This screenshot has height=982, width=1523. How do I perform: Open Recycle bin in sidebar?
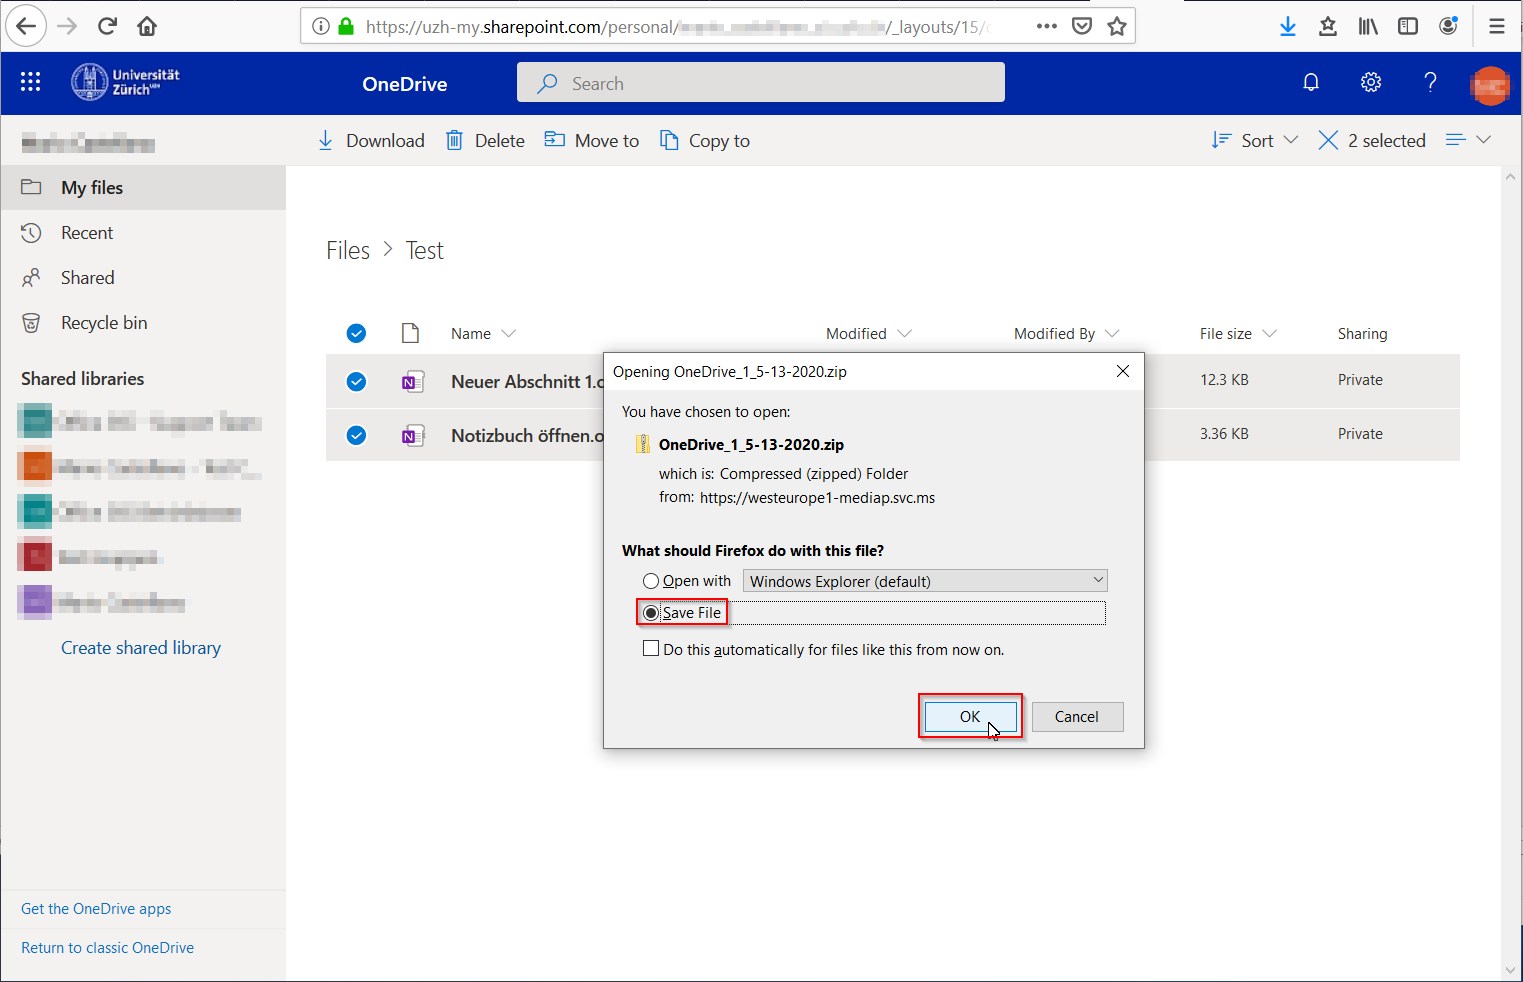pyautogui.click(x=143, y=322)
